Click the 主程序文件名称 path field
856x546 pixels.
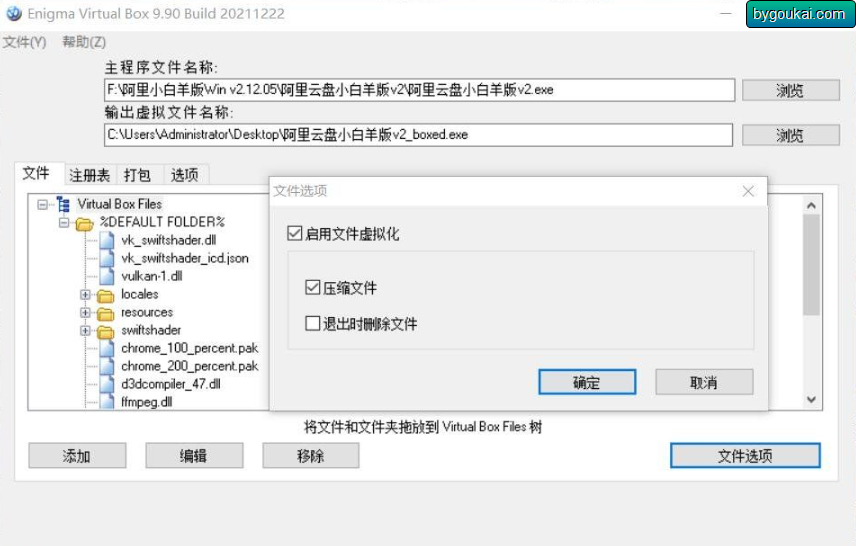click(419, 90)
